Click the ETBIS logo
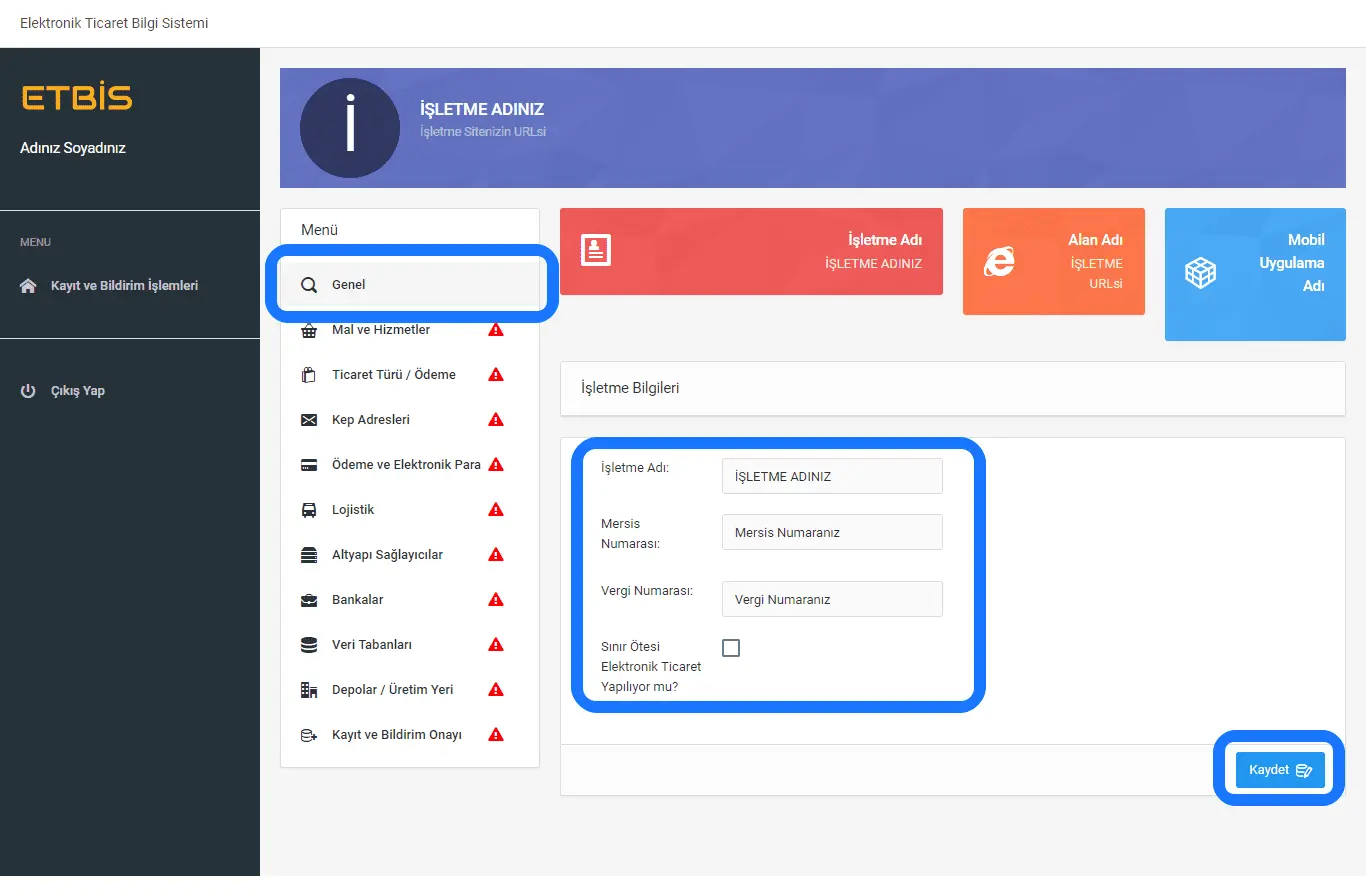This screenshot has width=1366, height=896. point(77,98)
